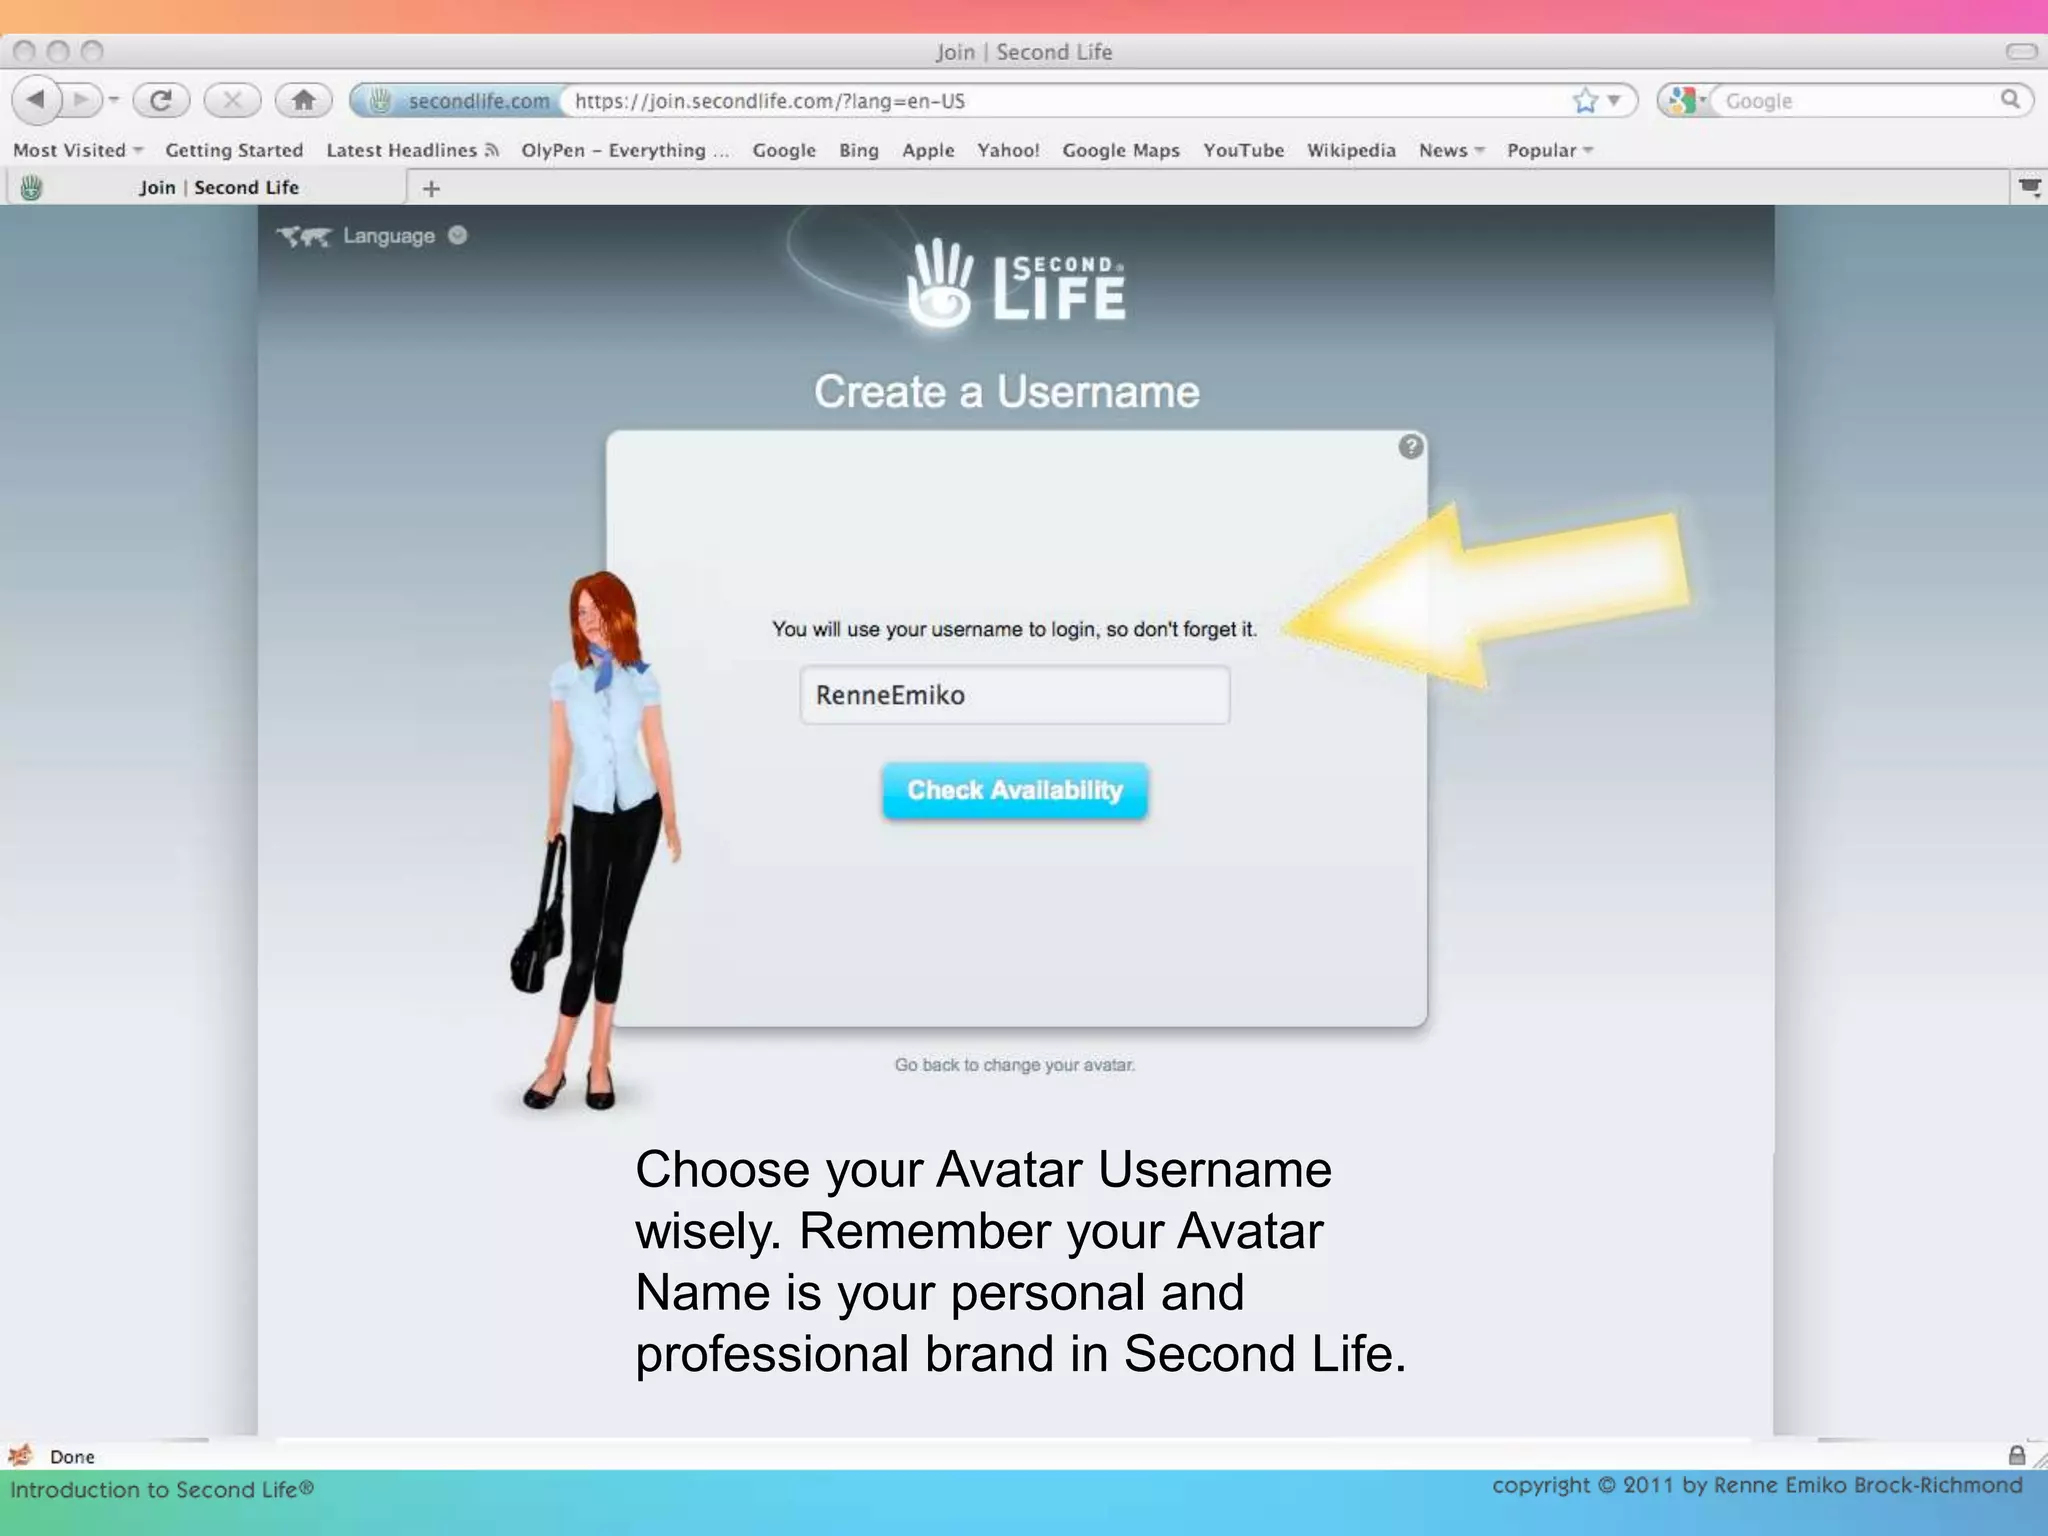Image resolution: width=2048 pixels, height=1536 pixels.
Task: Open the YouTube bookmark
Action: 1243,151
